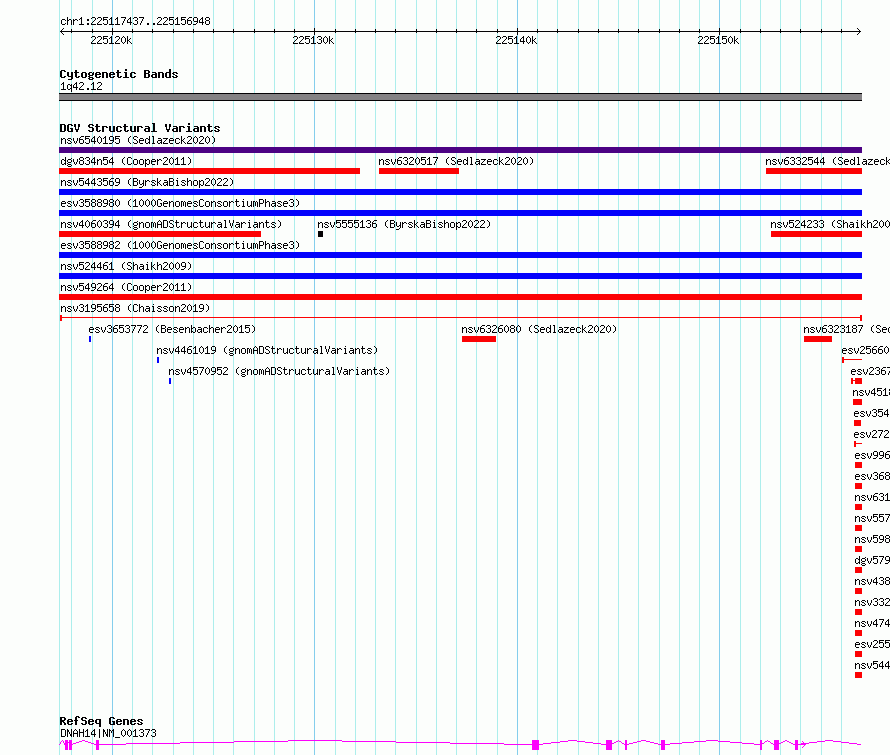Open variant nsv3195658 (Chaisson2019) label
890x755 pixels.
tap(135, 308)
